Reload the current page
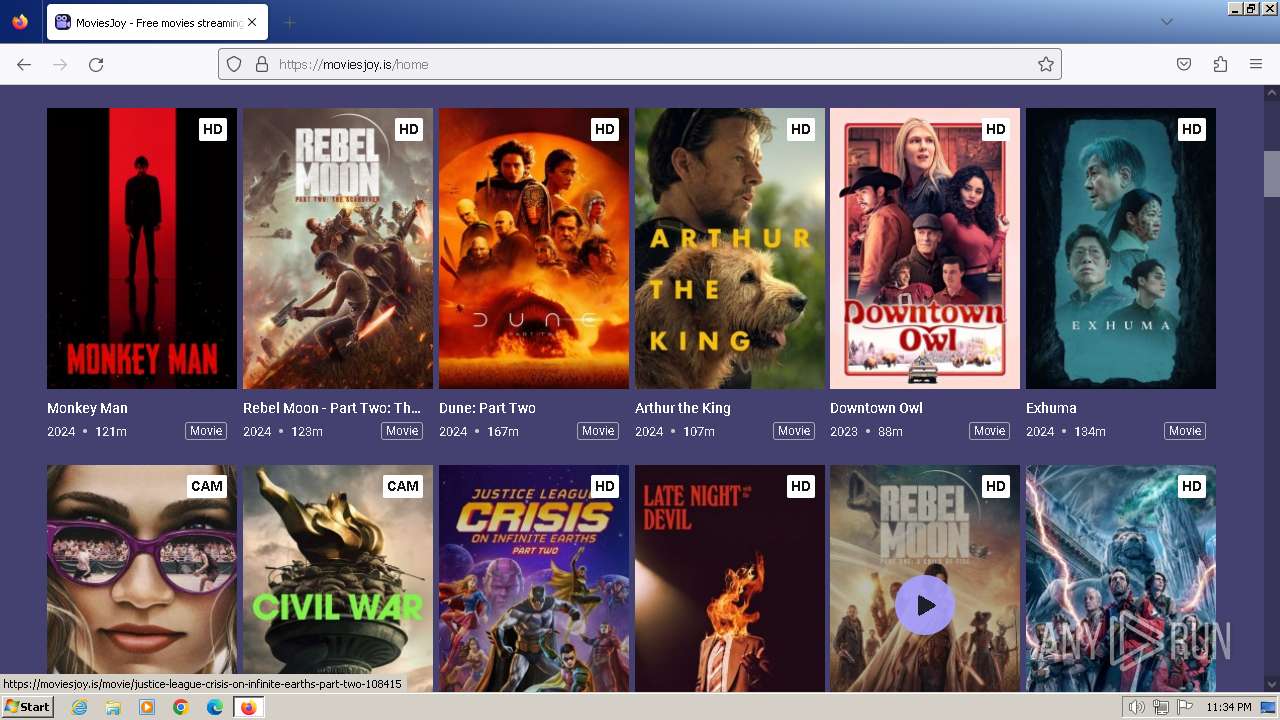Viewport: 1280px width, 720px height. [96, 64]
